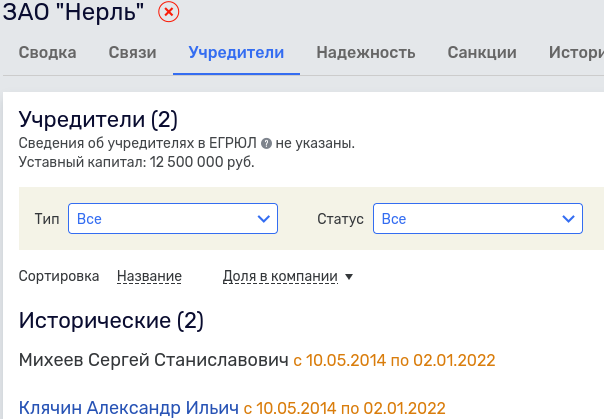Go to the Надежность tab
This screenshot has width=604, height=419.
tap(366, 52)
